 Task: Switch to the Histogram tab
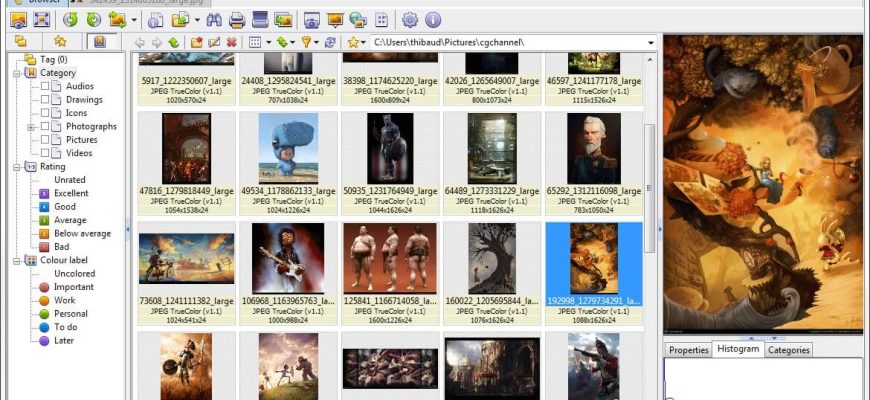[x=738, y=349]
